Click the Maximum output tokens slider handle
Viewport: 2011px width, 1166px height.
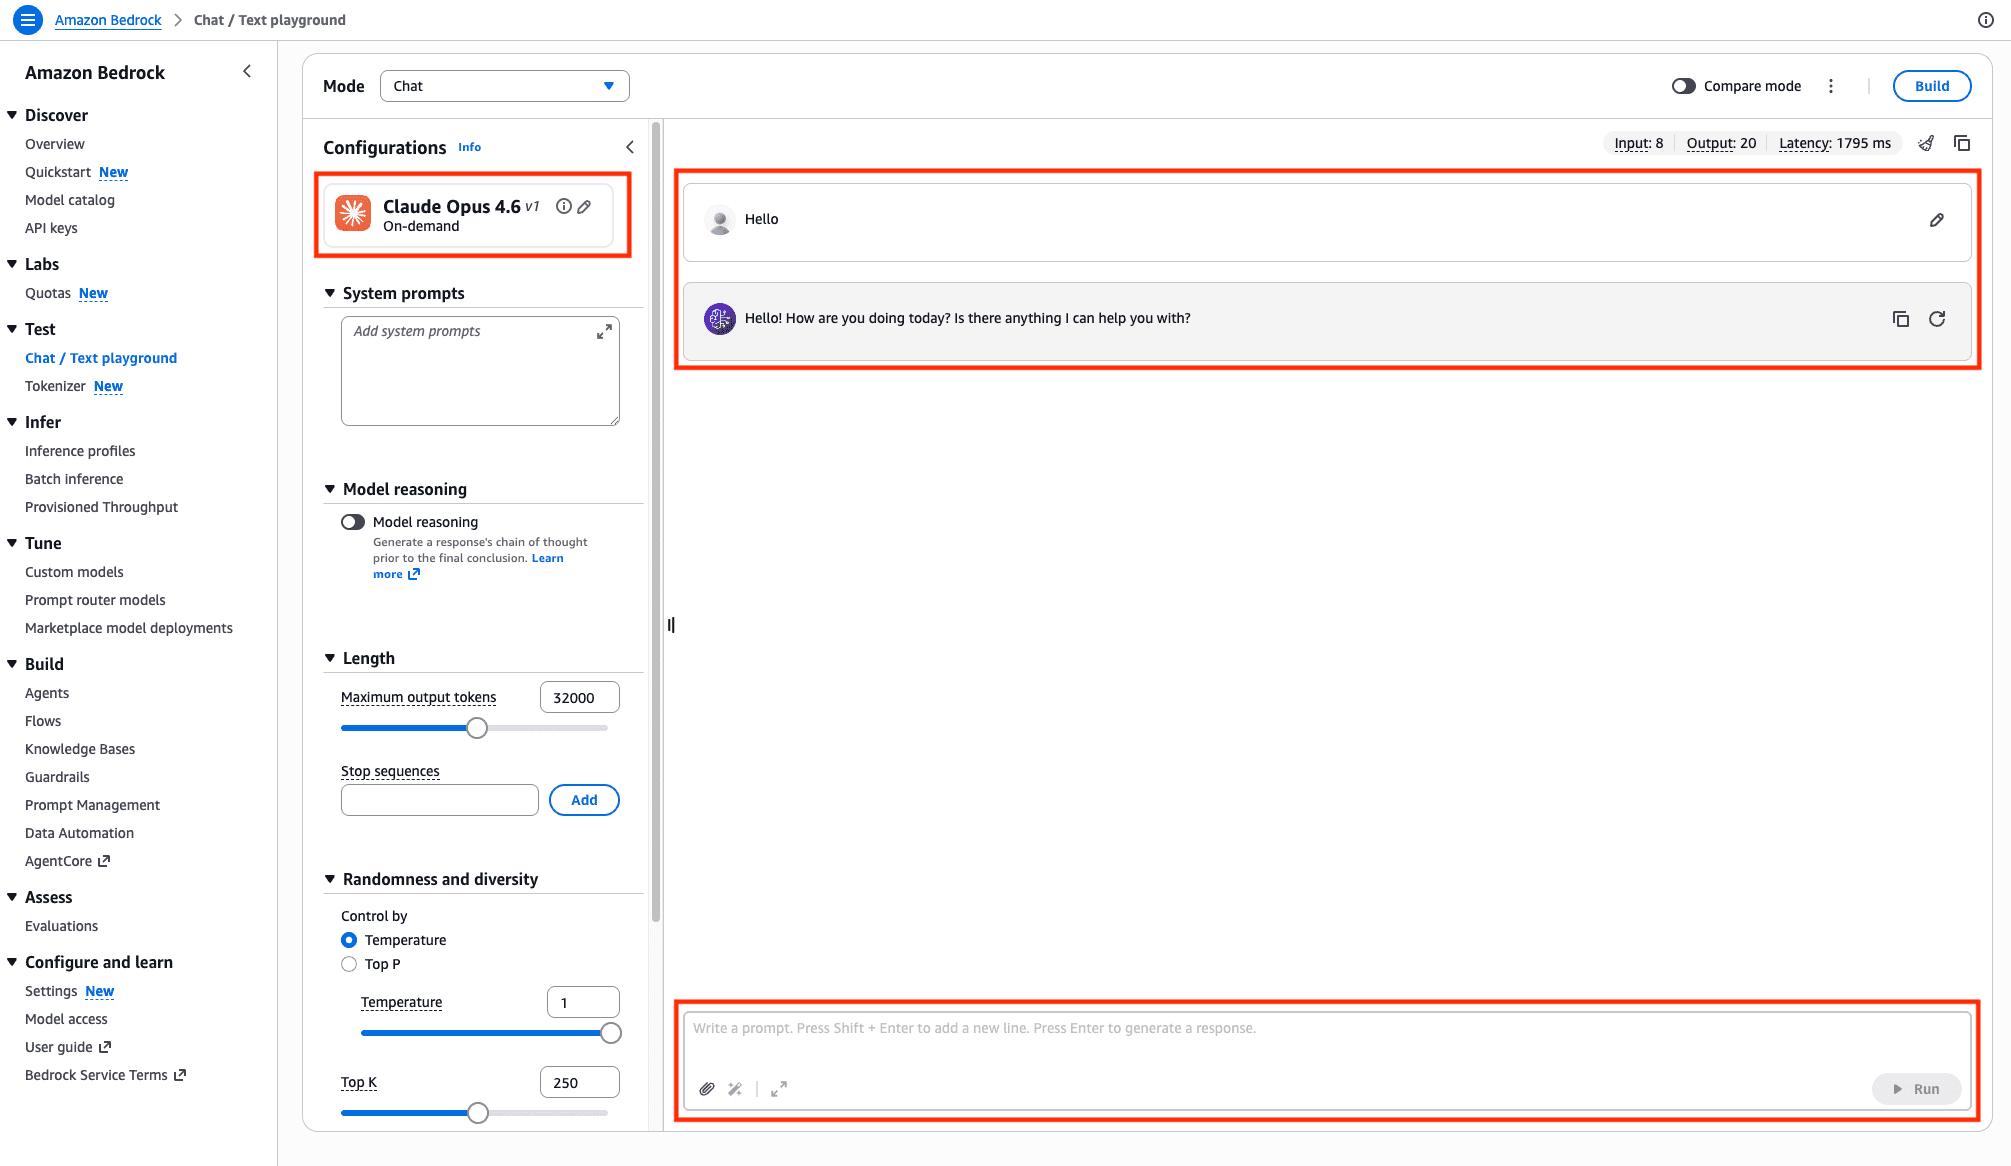[x=477, y=728]
